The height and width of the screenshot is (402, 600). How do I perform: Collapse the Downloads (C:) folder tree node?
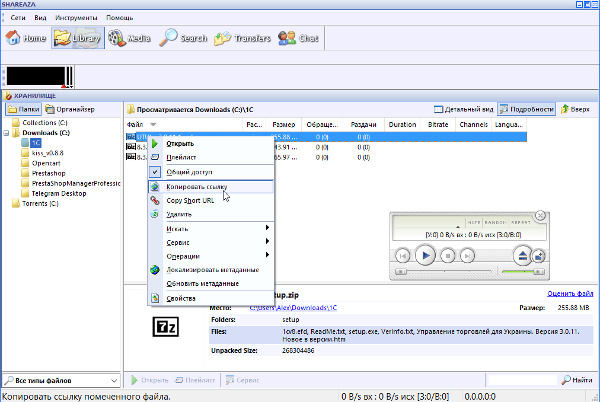[7, 132]
